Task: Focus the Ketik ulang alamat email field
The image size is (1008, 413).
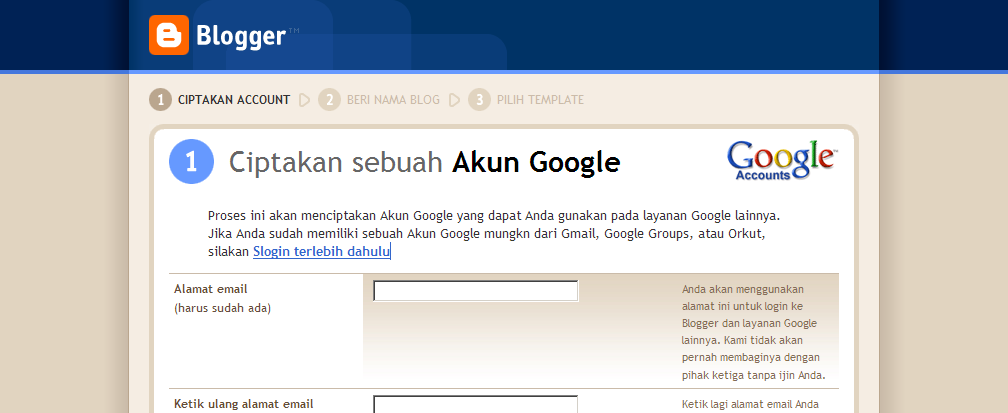Action: pos(476,405)
